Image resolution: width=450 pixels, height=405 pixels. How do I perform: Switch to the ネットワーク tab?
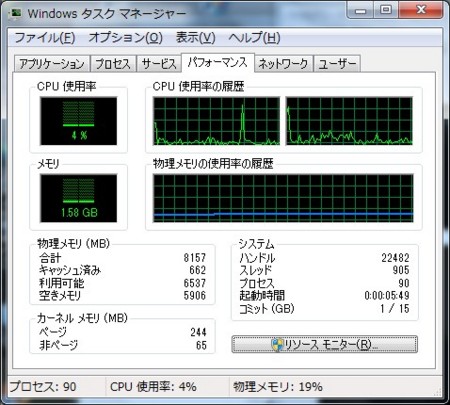coord(283,63)
